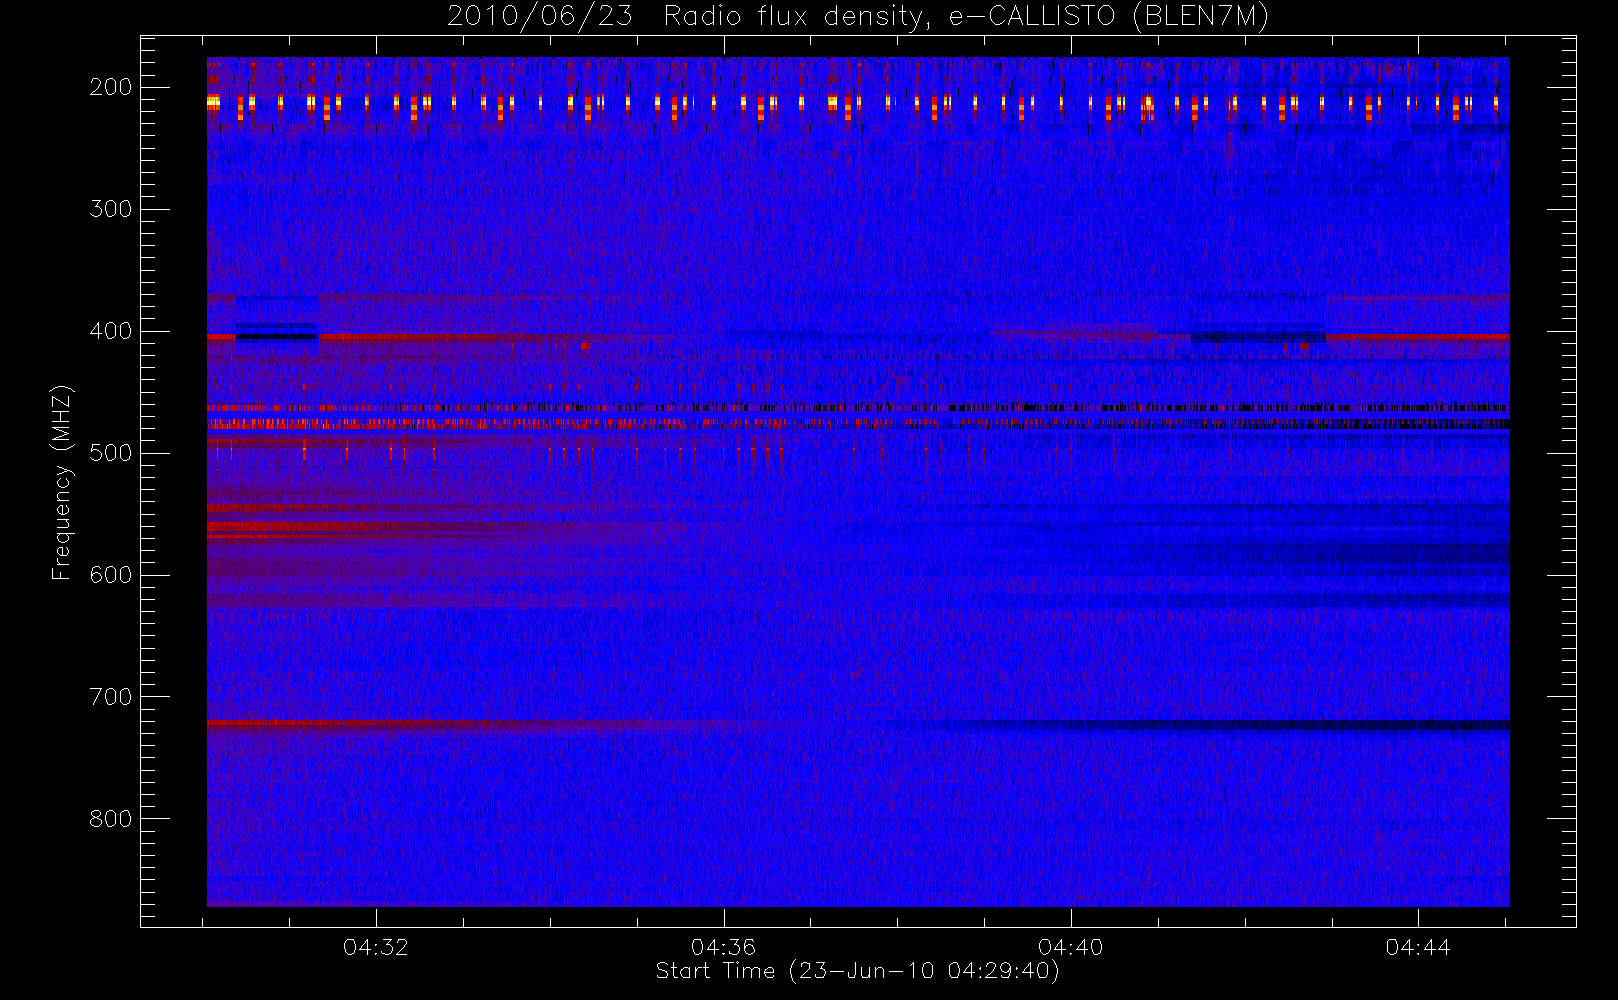Image resolution: width=1618 pixels, height=1000 pixels.
Task: Click the 'Start Time (23-Jun-10 04:29:40)' label
Action: pyautogui.click(x=857, y=971)
